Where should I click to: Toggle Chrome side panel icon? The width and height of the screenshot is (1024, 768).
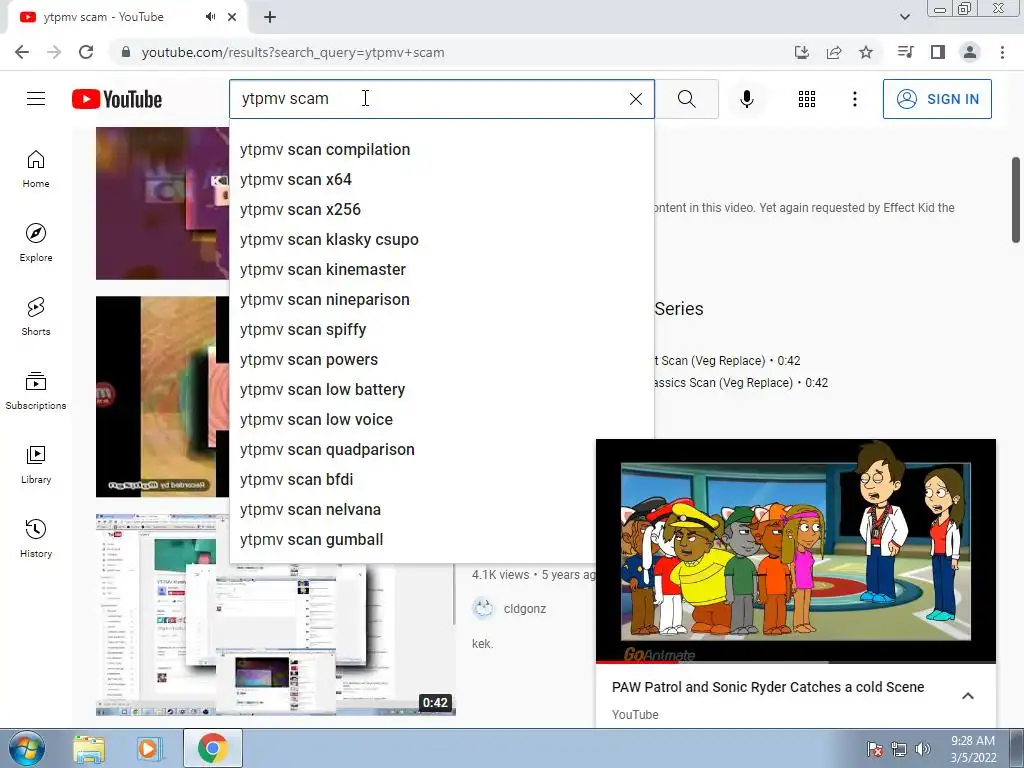(x=938, y=52)
